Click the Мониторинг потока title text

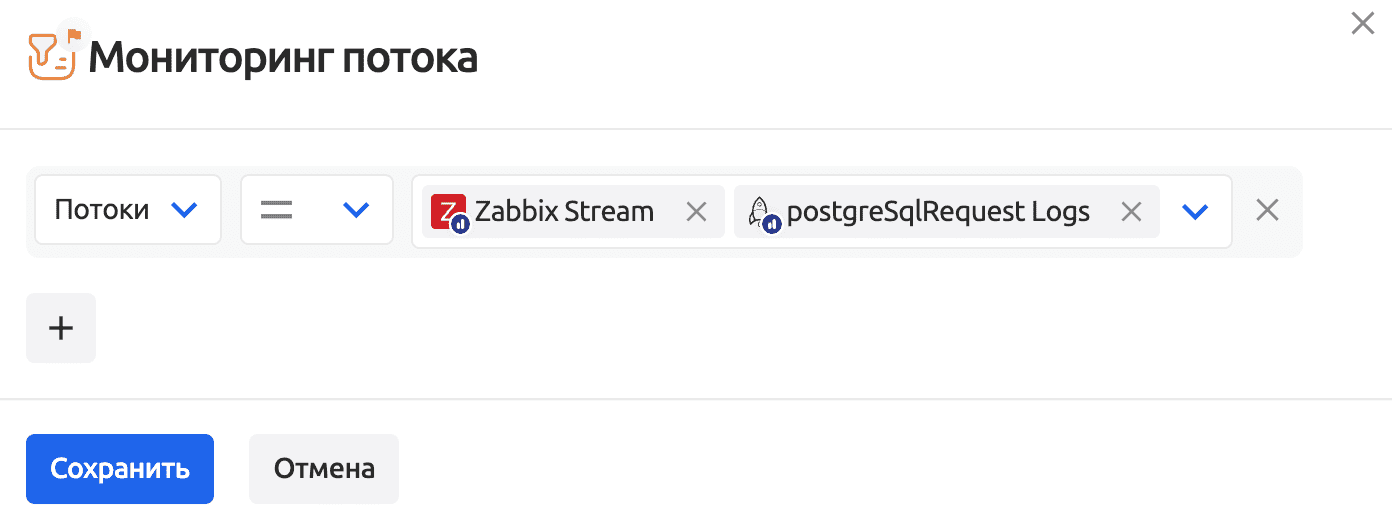(283, 58)
